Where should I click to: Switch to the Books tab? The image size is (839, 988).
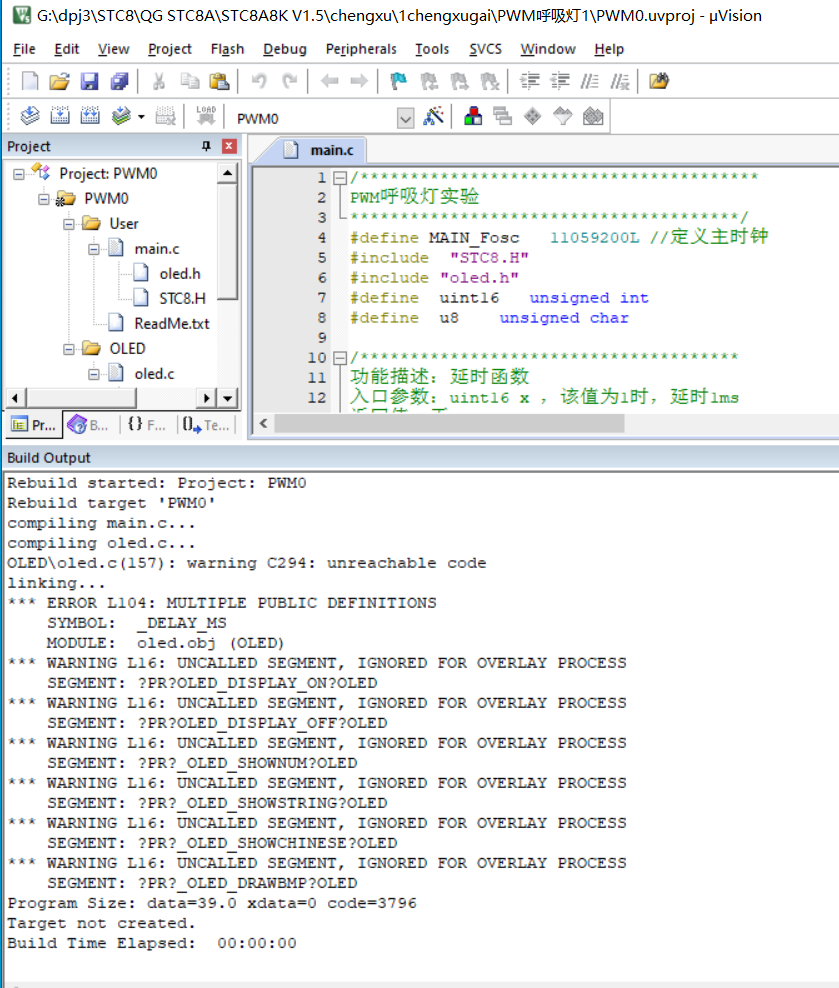coord(89,425)
